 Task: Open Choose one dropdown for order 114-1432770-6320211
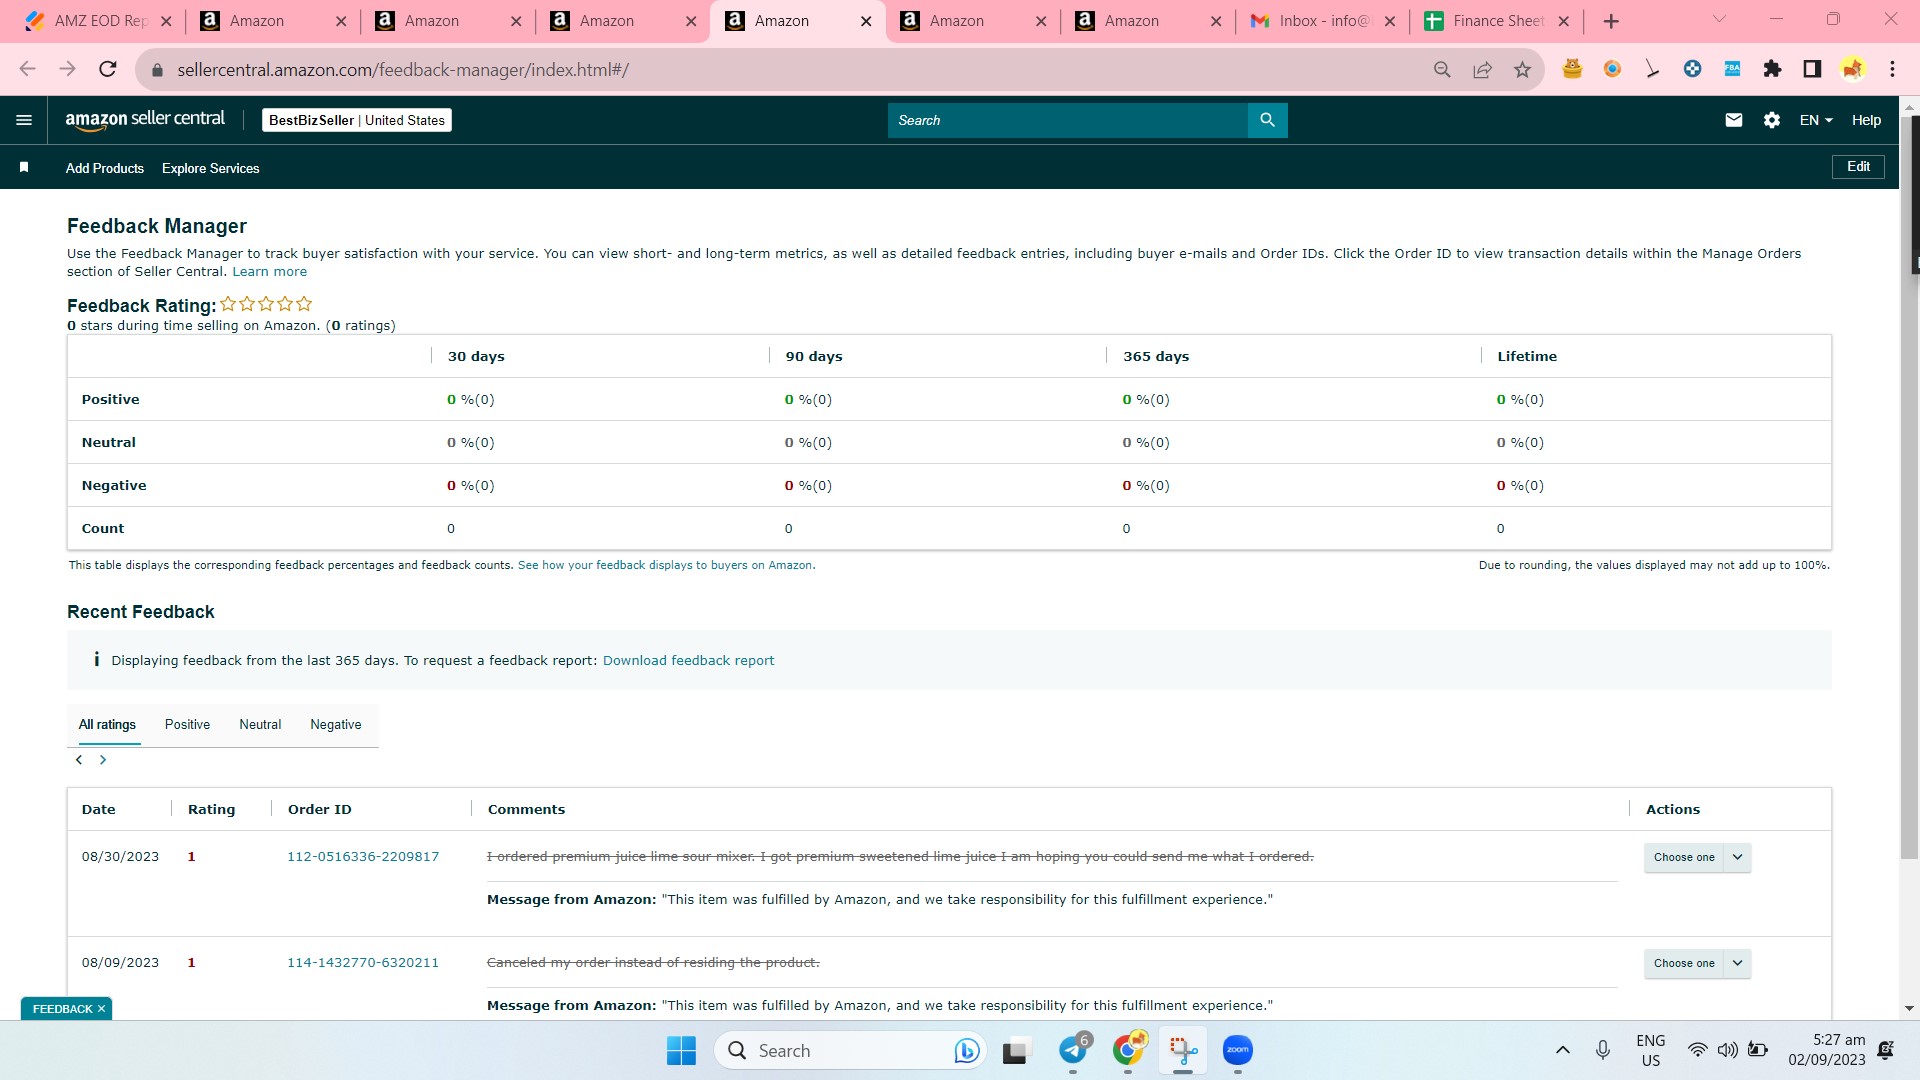pyautogui.click(x=1697, y=963)
